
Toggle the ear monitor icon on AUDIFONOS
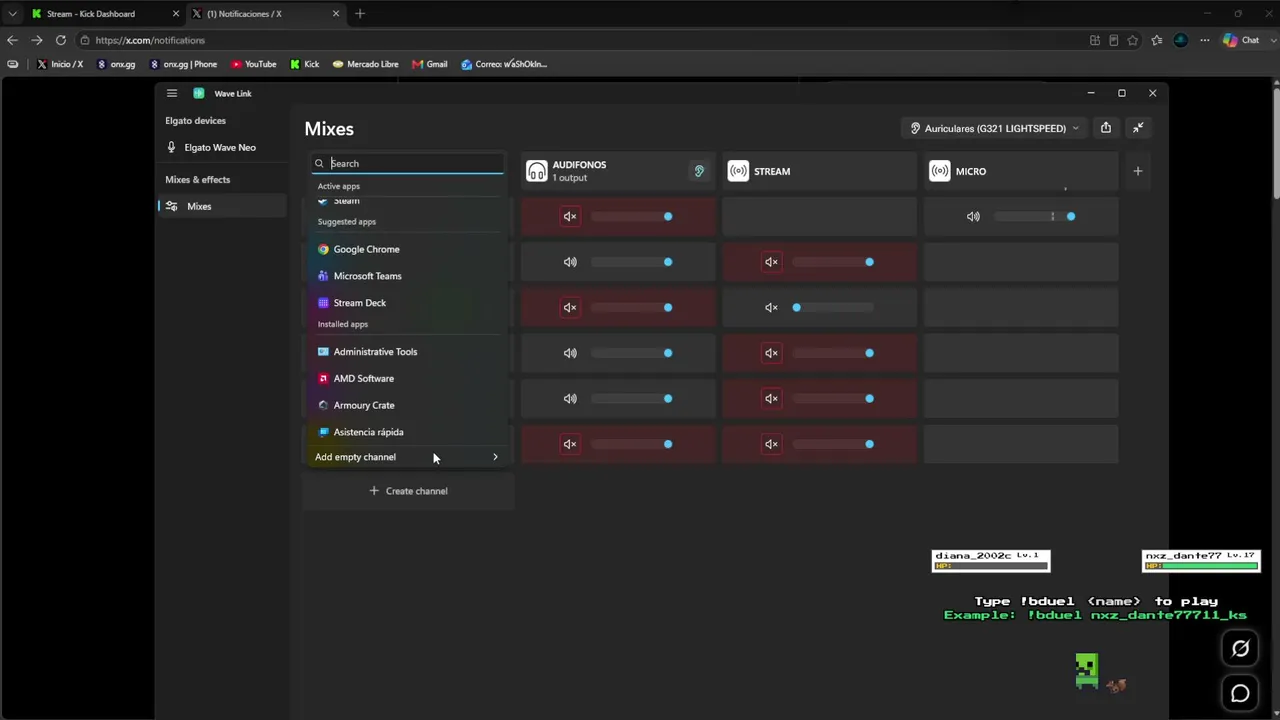tap(699, 171)
